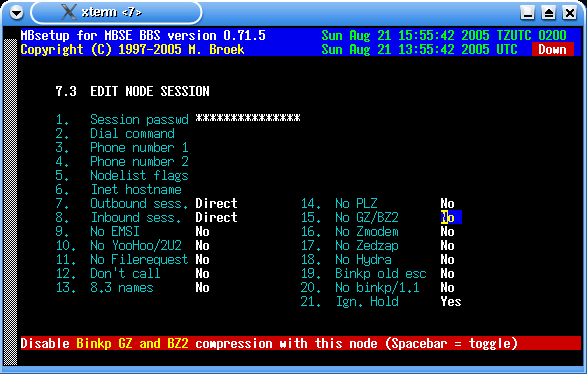Click the No PLZ label
This screenshot has width=587, height=374.
click(356, 204)
